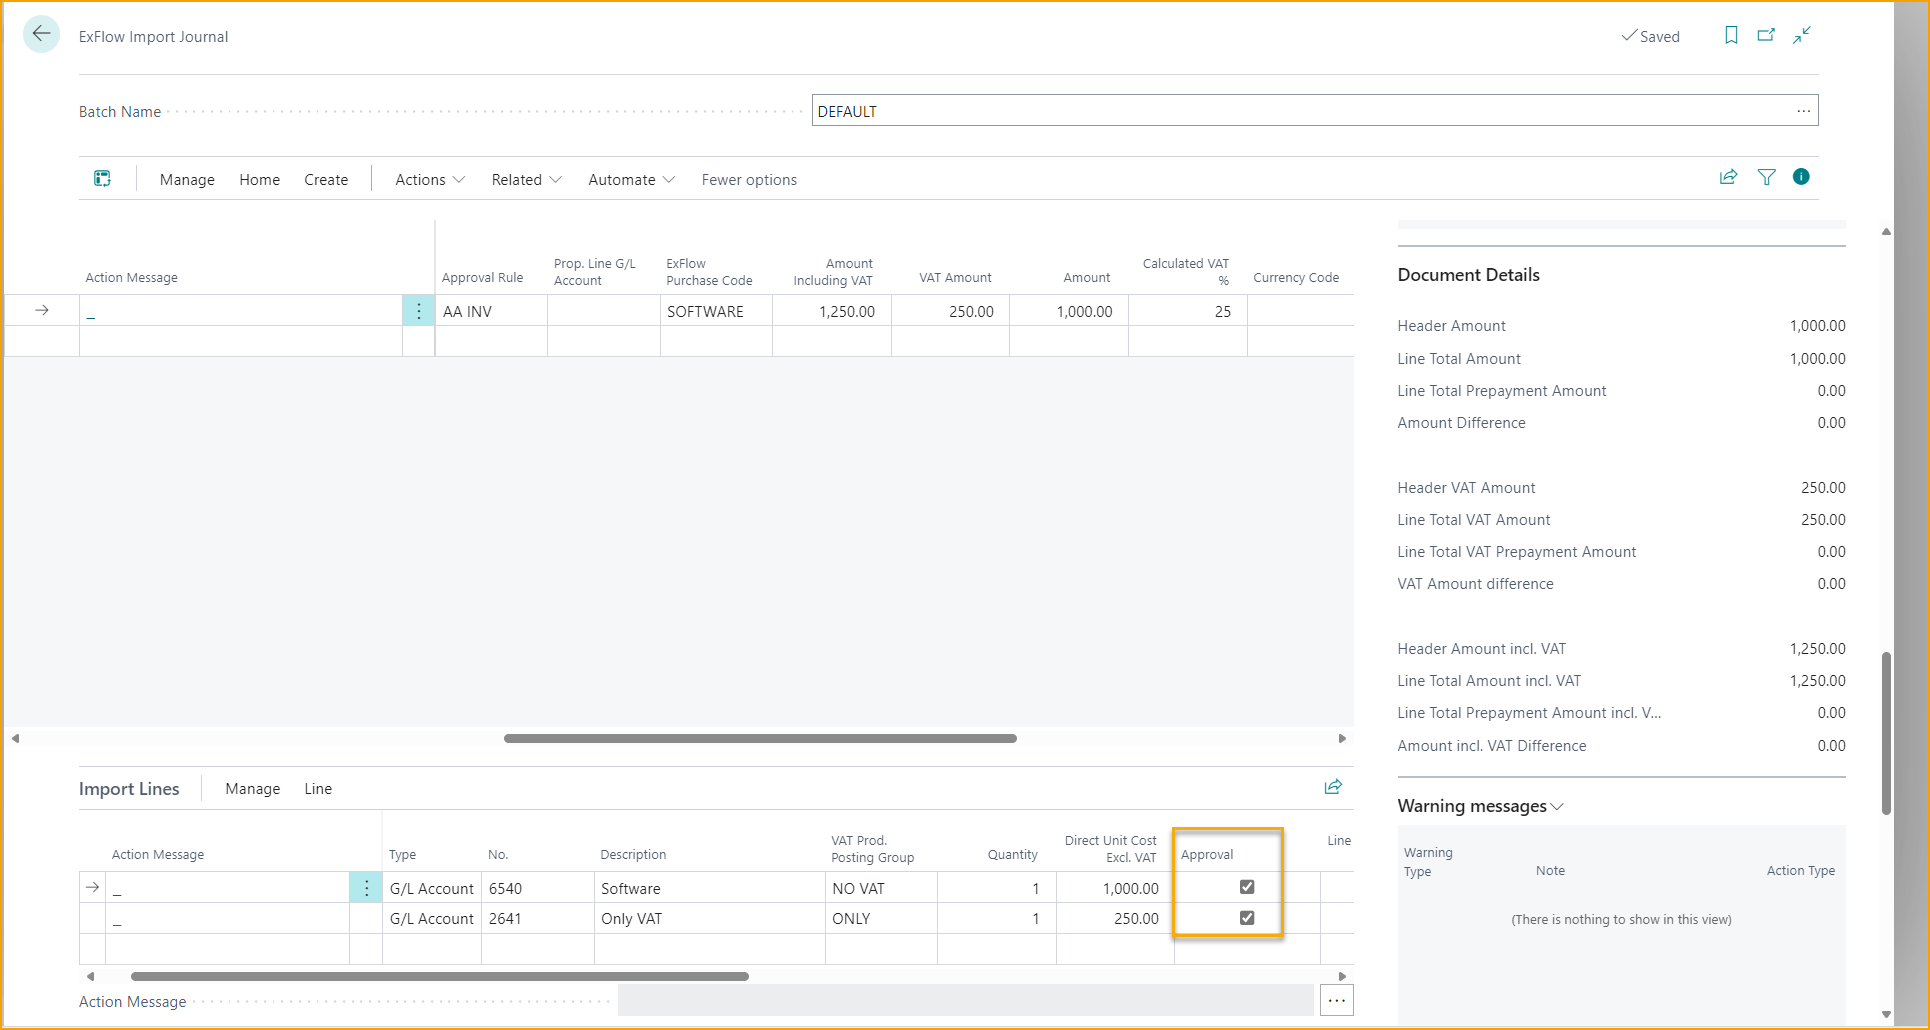The width and height of the screenshot is (1930, 1030).
Task: Click Fewer options
Action: click(x=749, y=180)
